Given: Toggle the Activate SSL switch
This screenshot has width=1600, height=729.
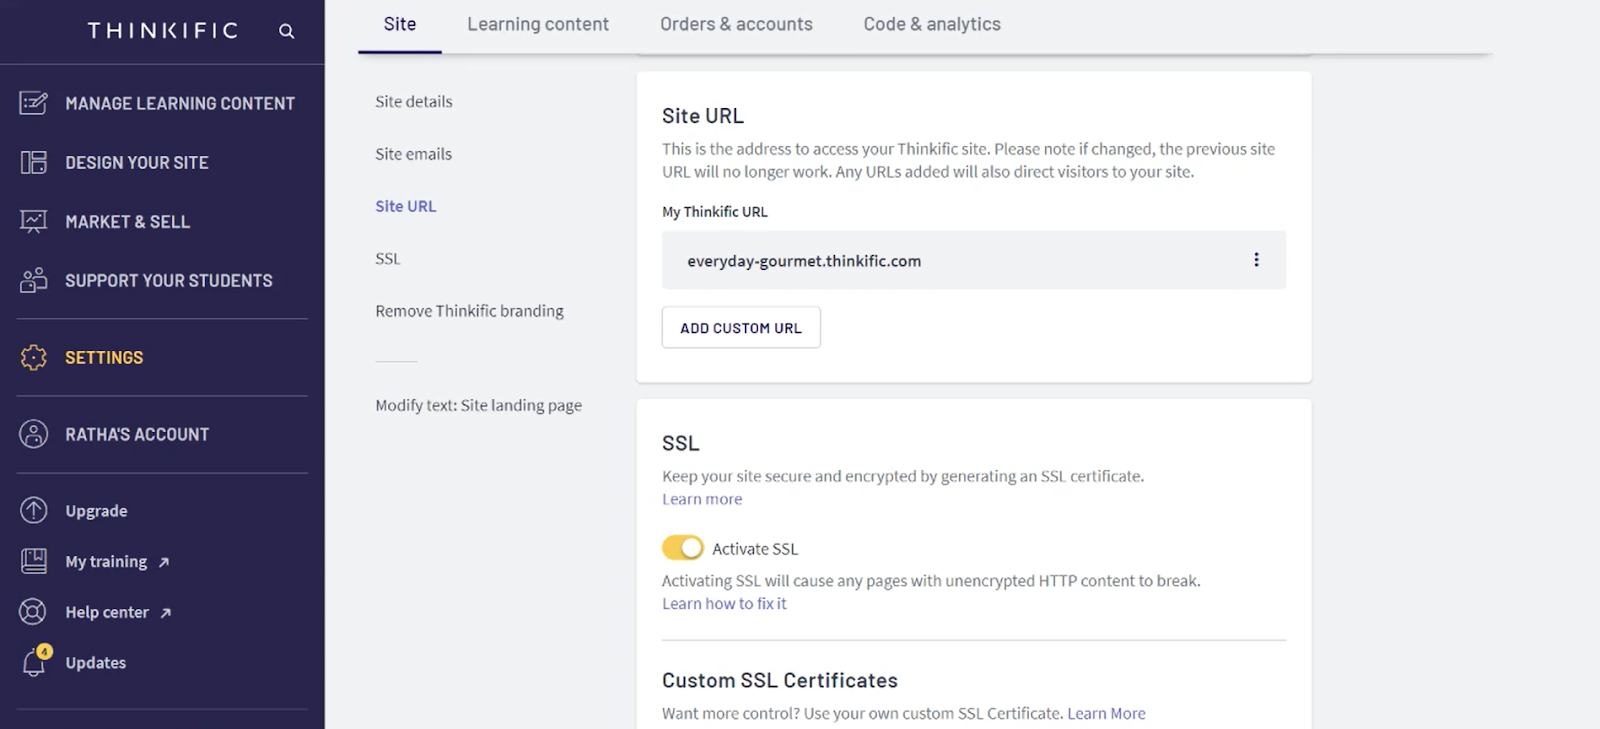Looking at the screenshot, I should (682, 548).
